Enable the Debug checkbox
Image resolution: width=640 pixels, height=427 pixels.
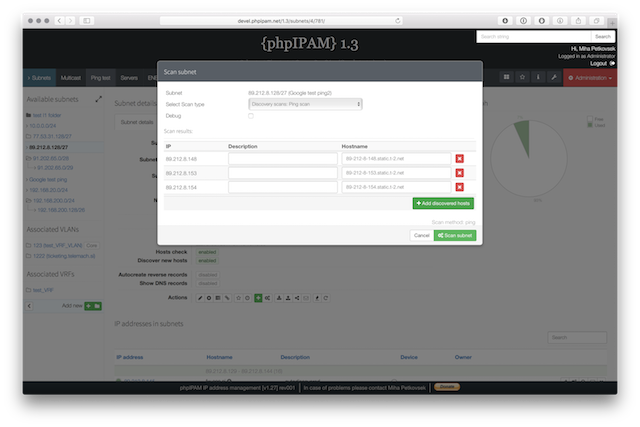click(x=250, y=116)
